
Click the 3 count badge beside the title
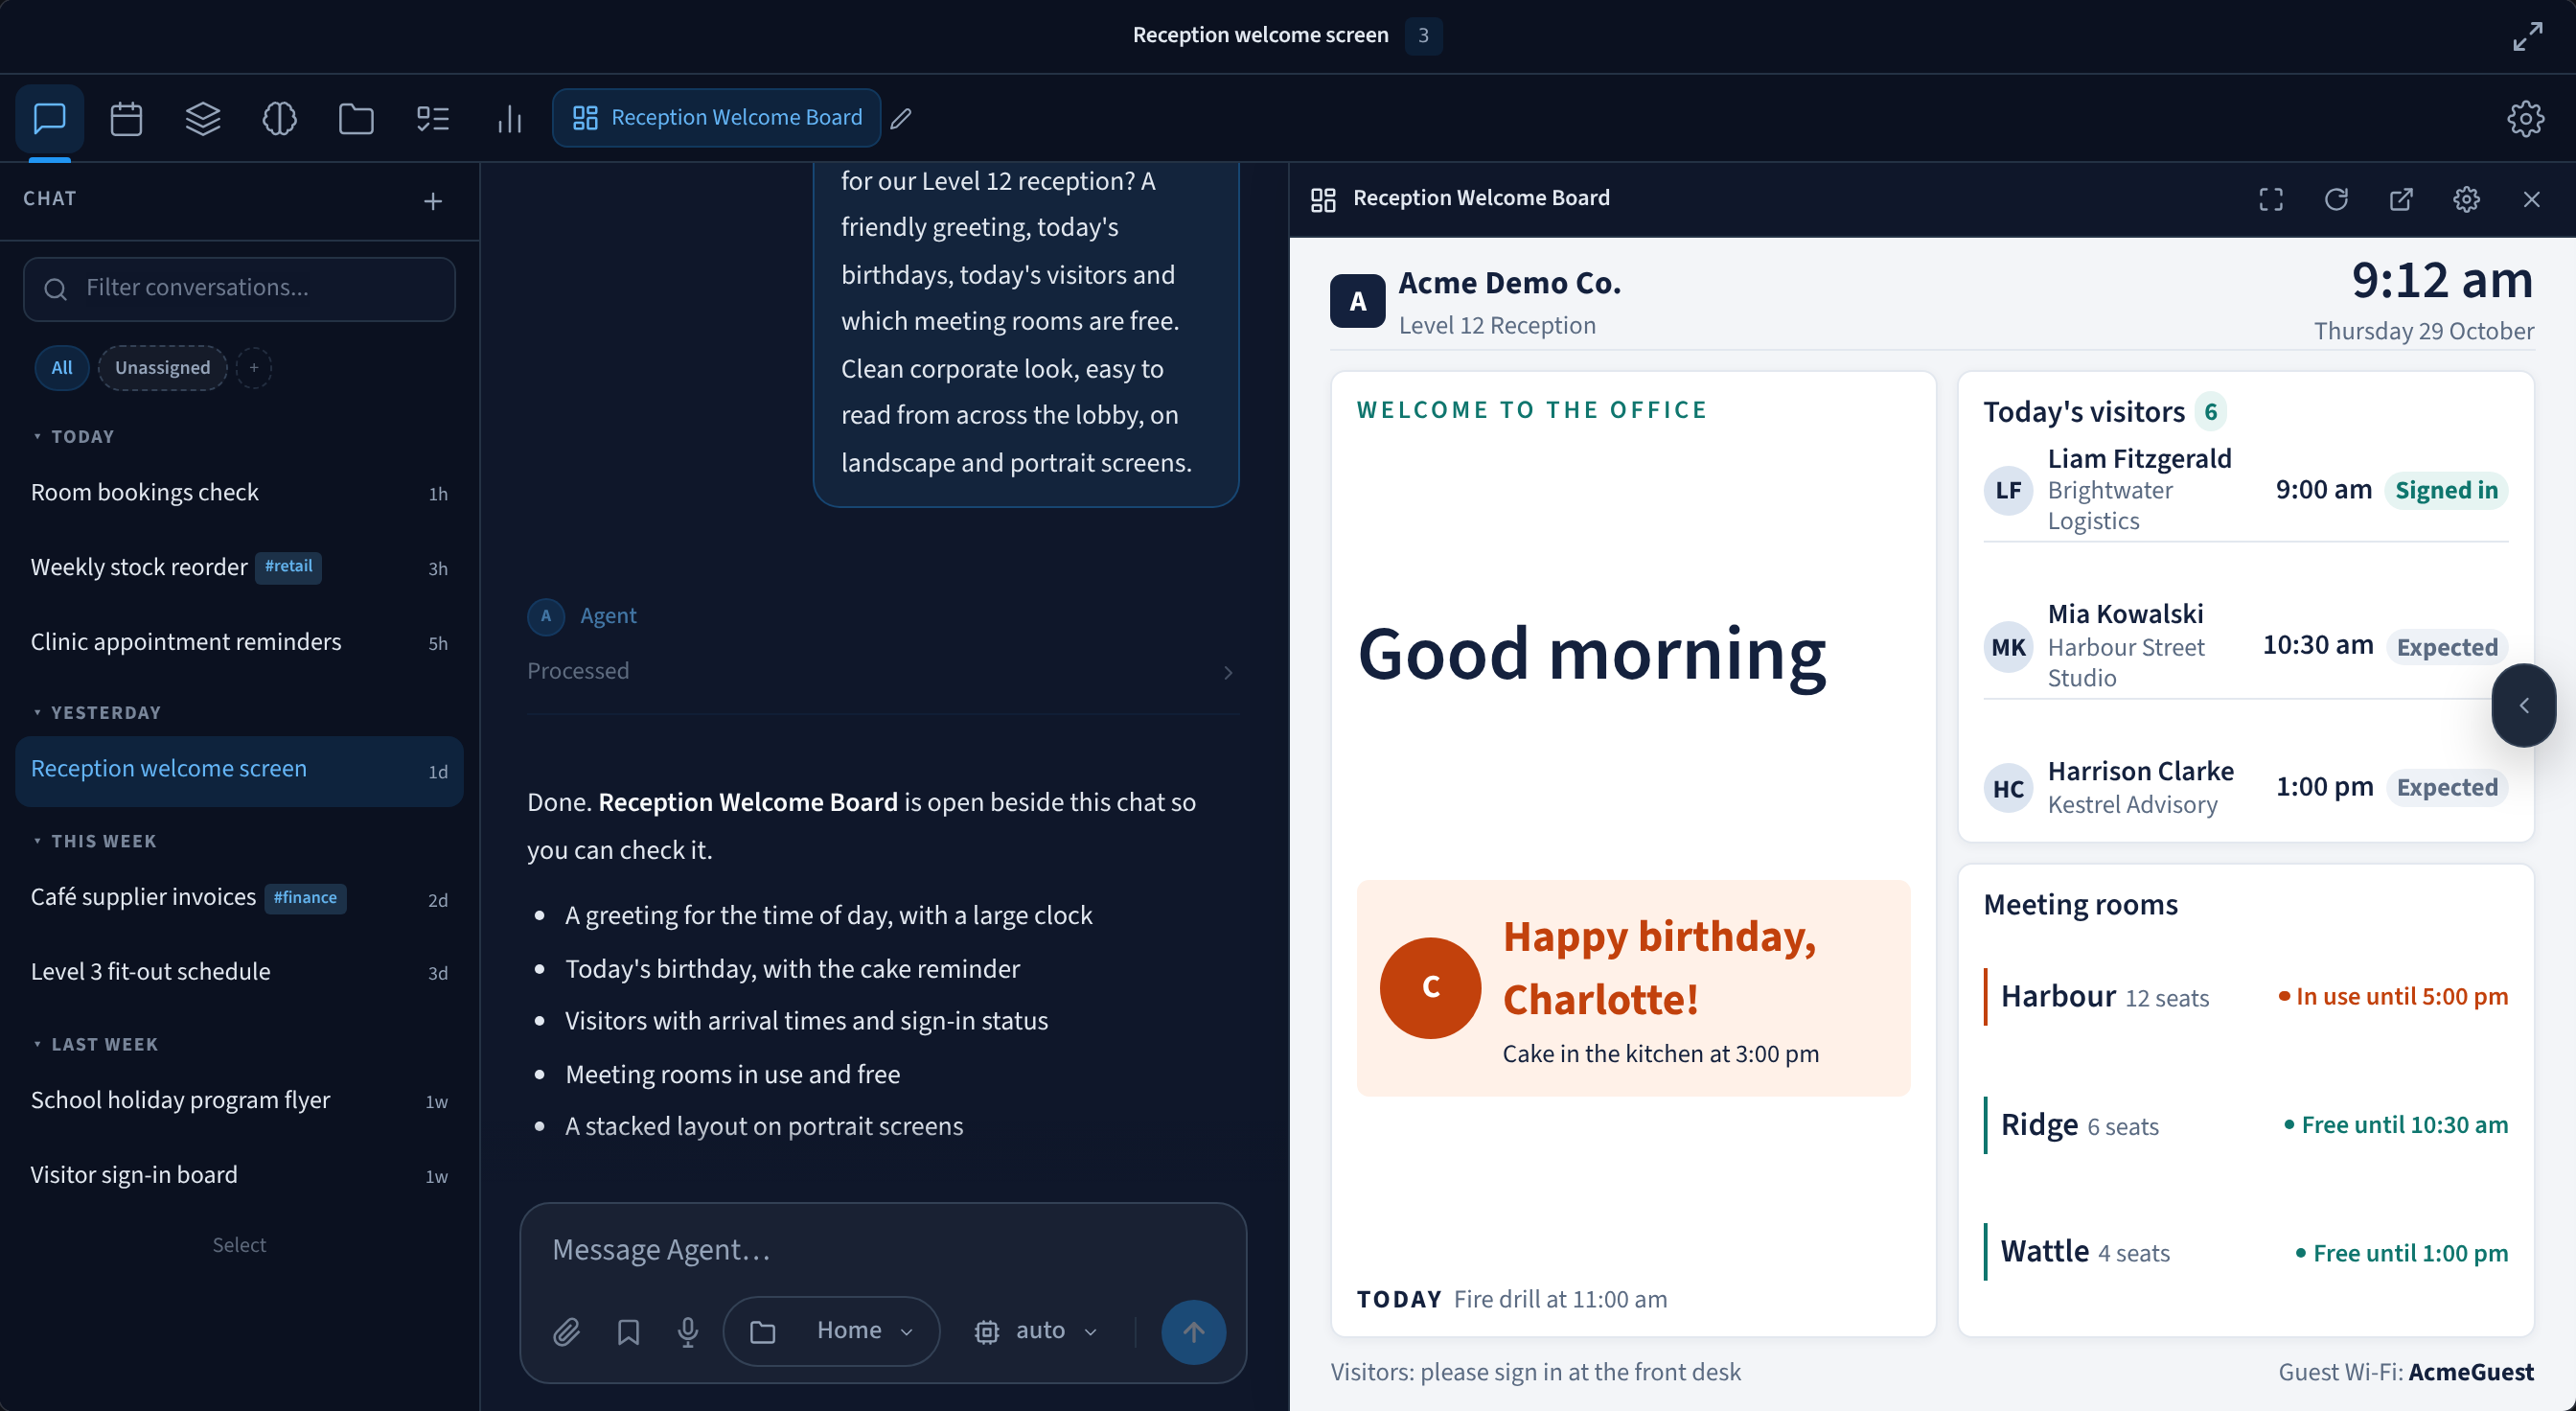coord(1423,35)
